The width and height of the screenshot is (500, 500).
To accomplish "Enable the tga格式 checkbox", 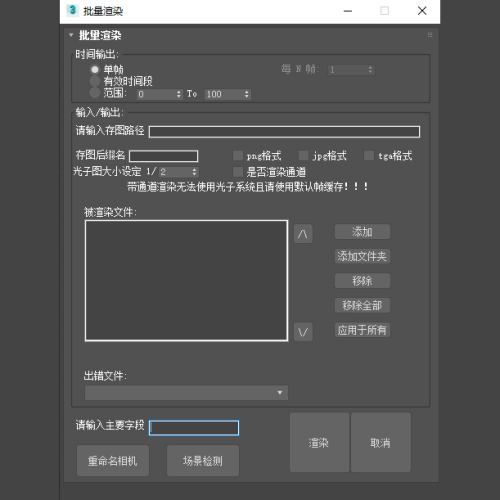I will coord(369,155).
